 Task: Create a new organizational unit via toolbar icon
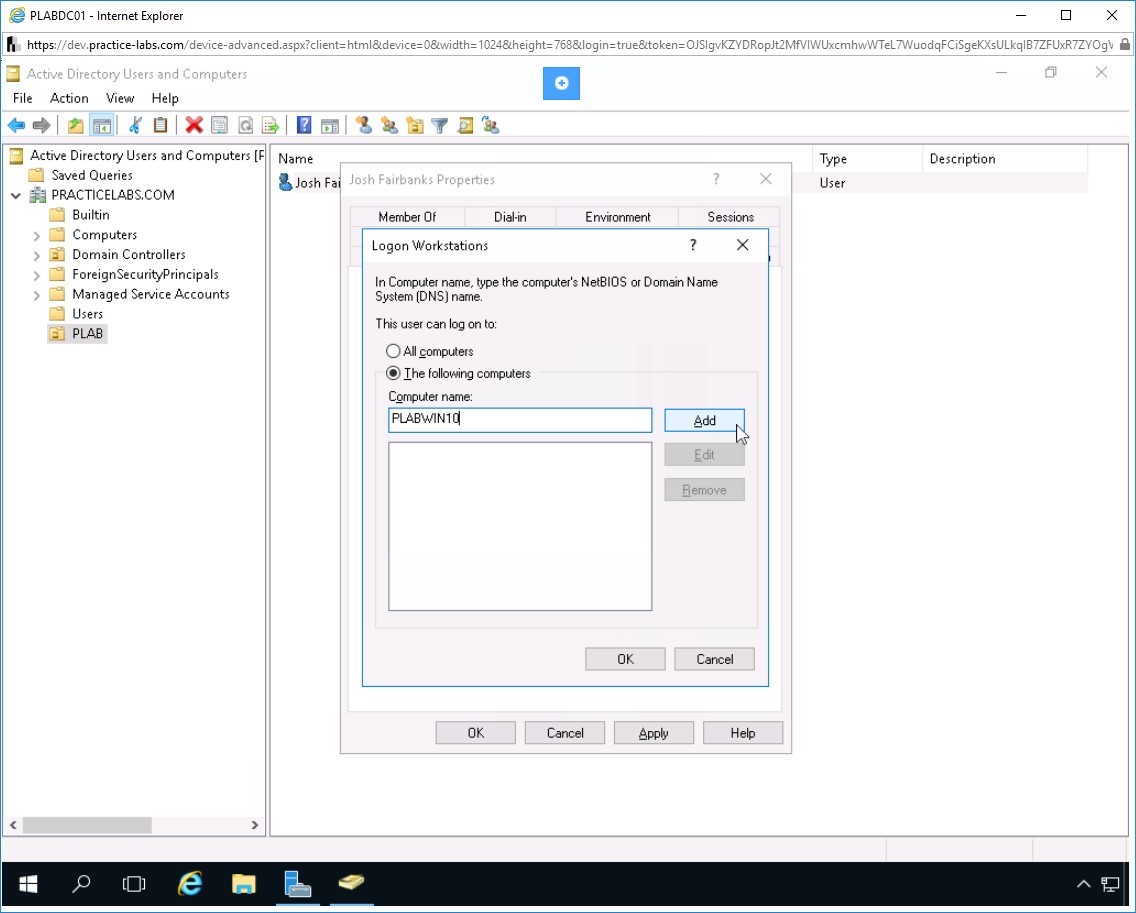415,125
